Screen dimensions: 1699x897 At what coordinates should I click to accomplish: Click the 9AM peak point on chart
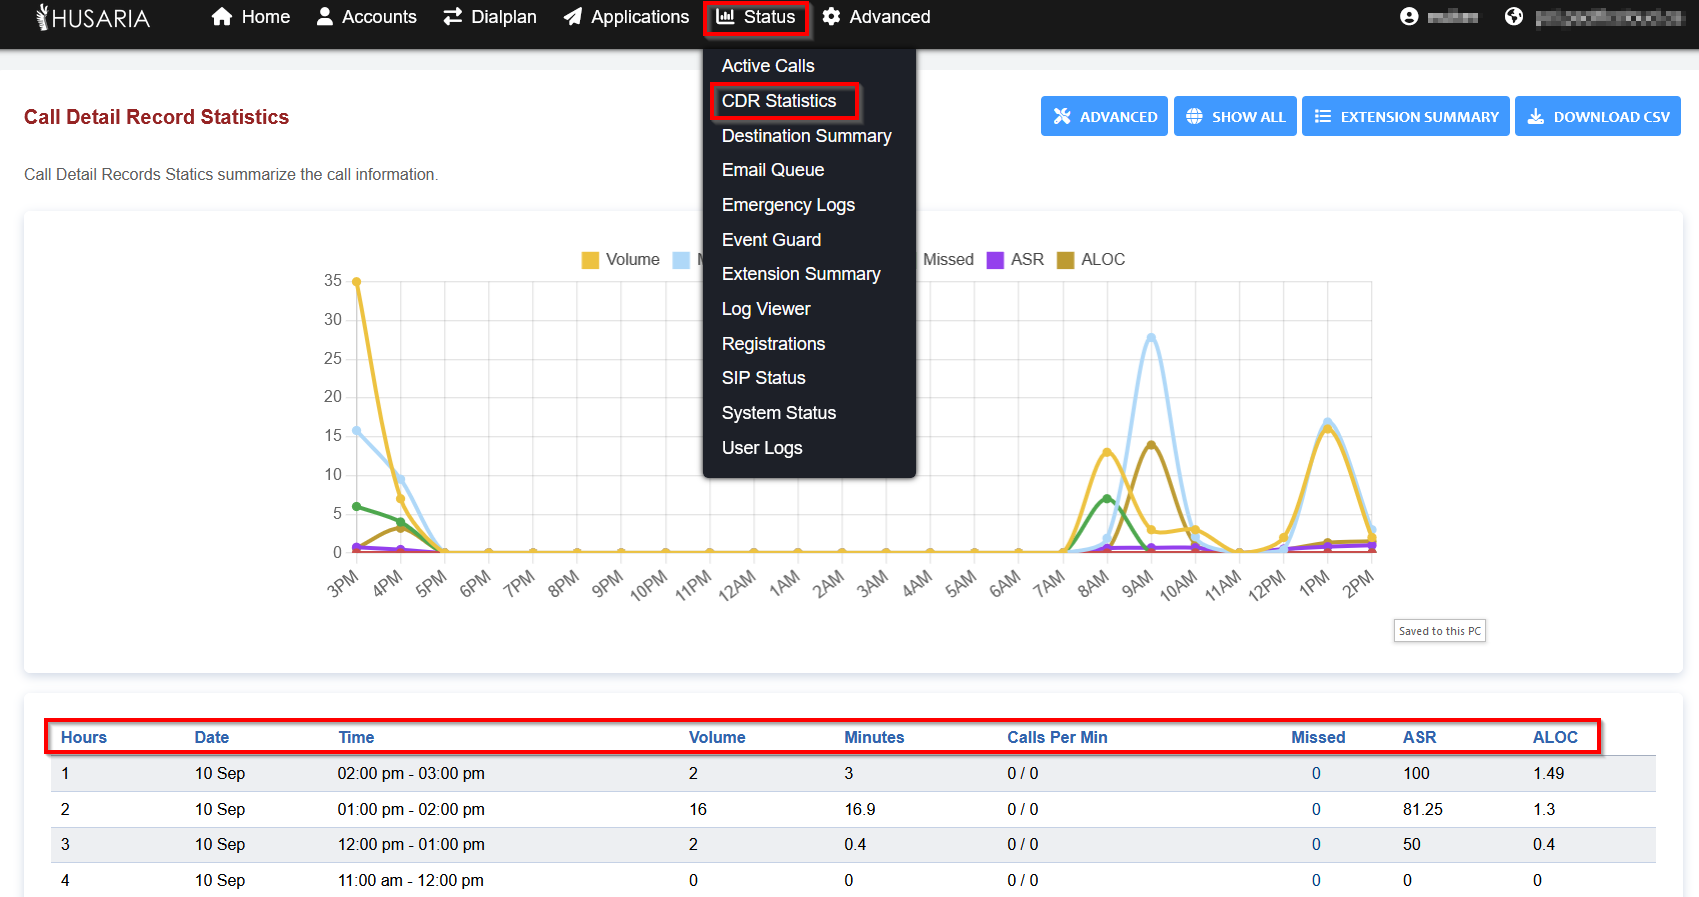tap(1151, 337)
